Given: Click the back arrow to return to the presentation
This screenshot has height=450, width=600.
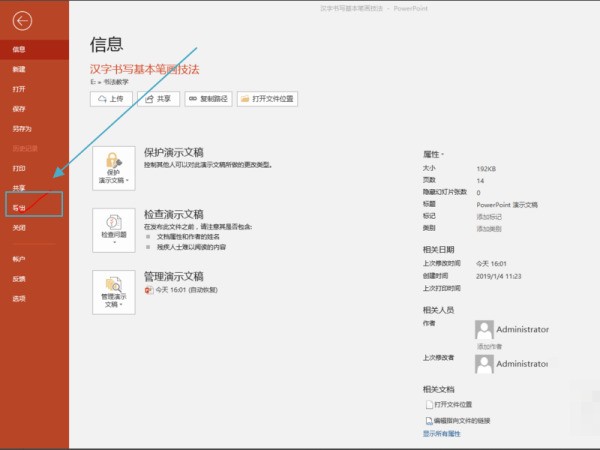Looking at the screenshot, I should coord(22,21).
